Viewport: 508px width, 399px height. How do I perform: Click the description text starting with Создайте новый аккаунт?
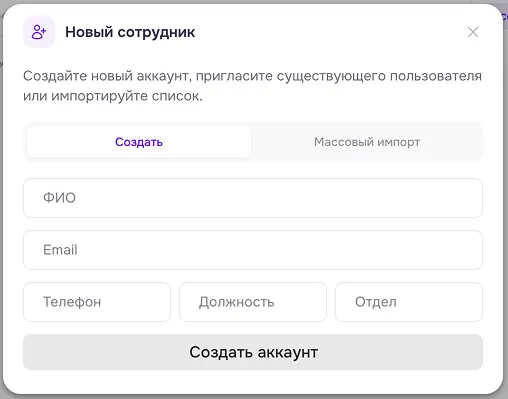(252, 86)
